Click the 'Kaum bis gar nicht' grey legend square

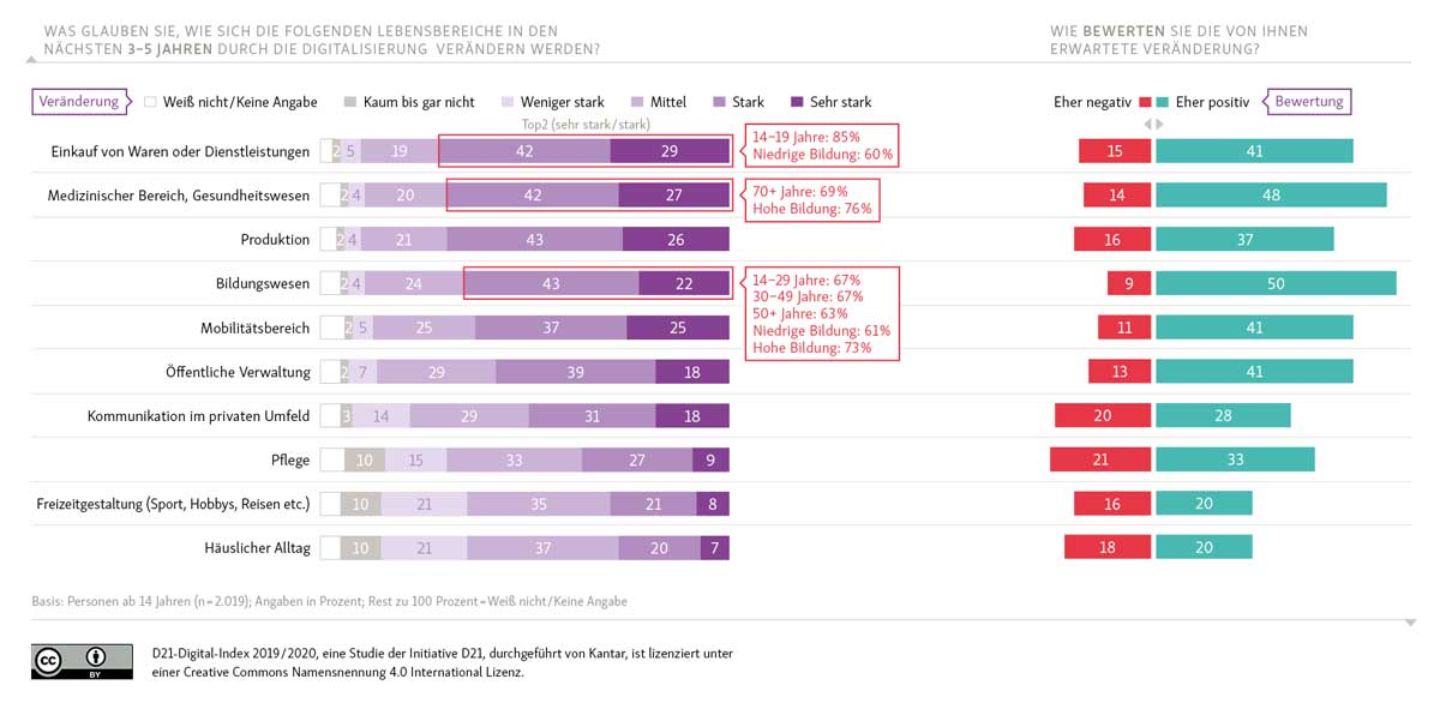click(x=349, y=102)
